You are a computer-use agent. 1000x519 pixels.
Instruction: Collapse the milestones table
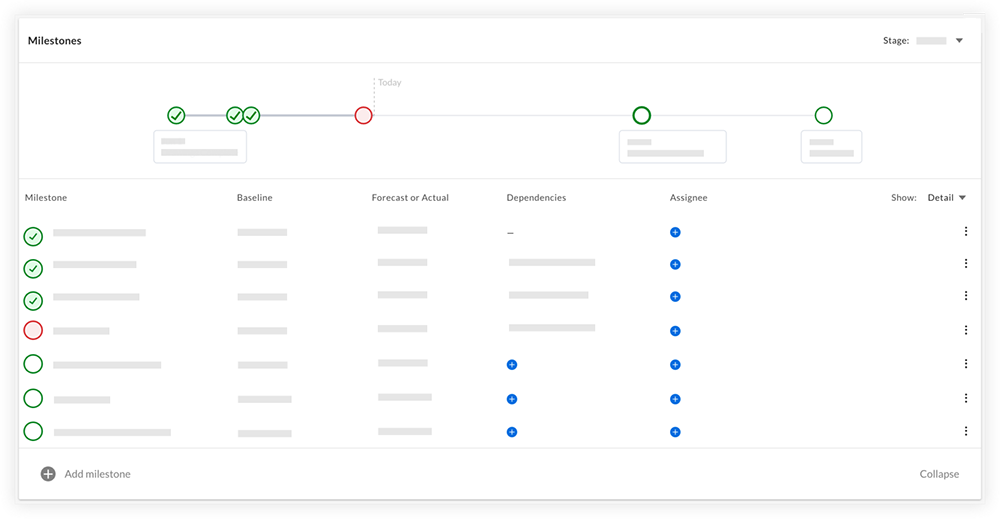coord(939,474)
